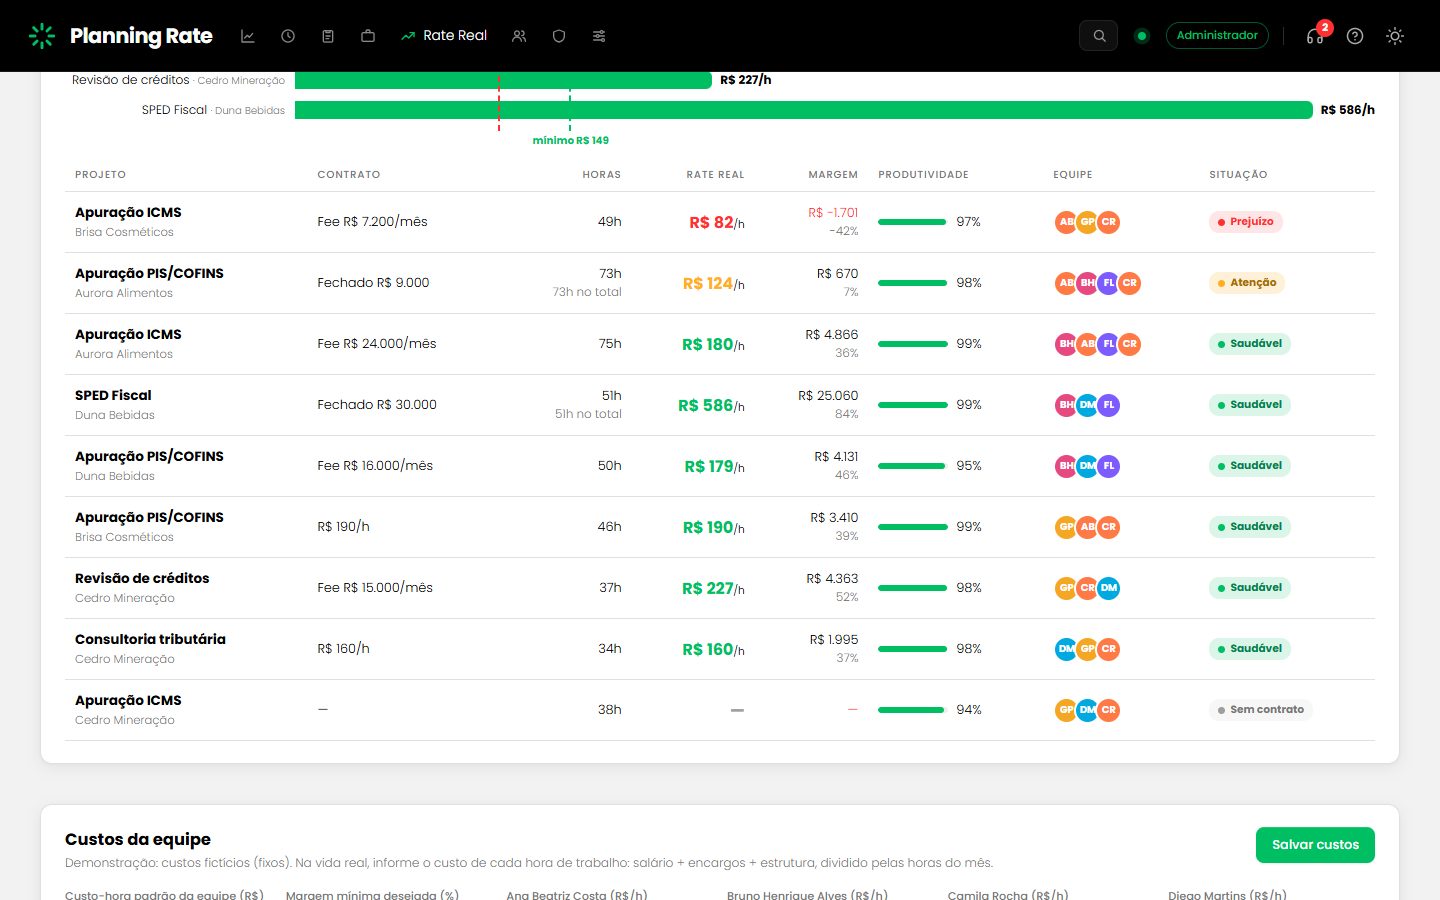Open the line chart dashboard nav icon
The image size is (1440, 900).
[x=248, y=36]
